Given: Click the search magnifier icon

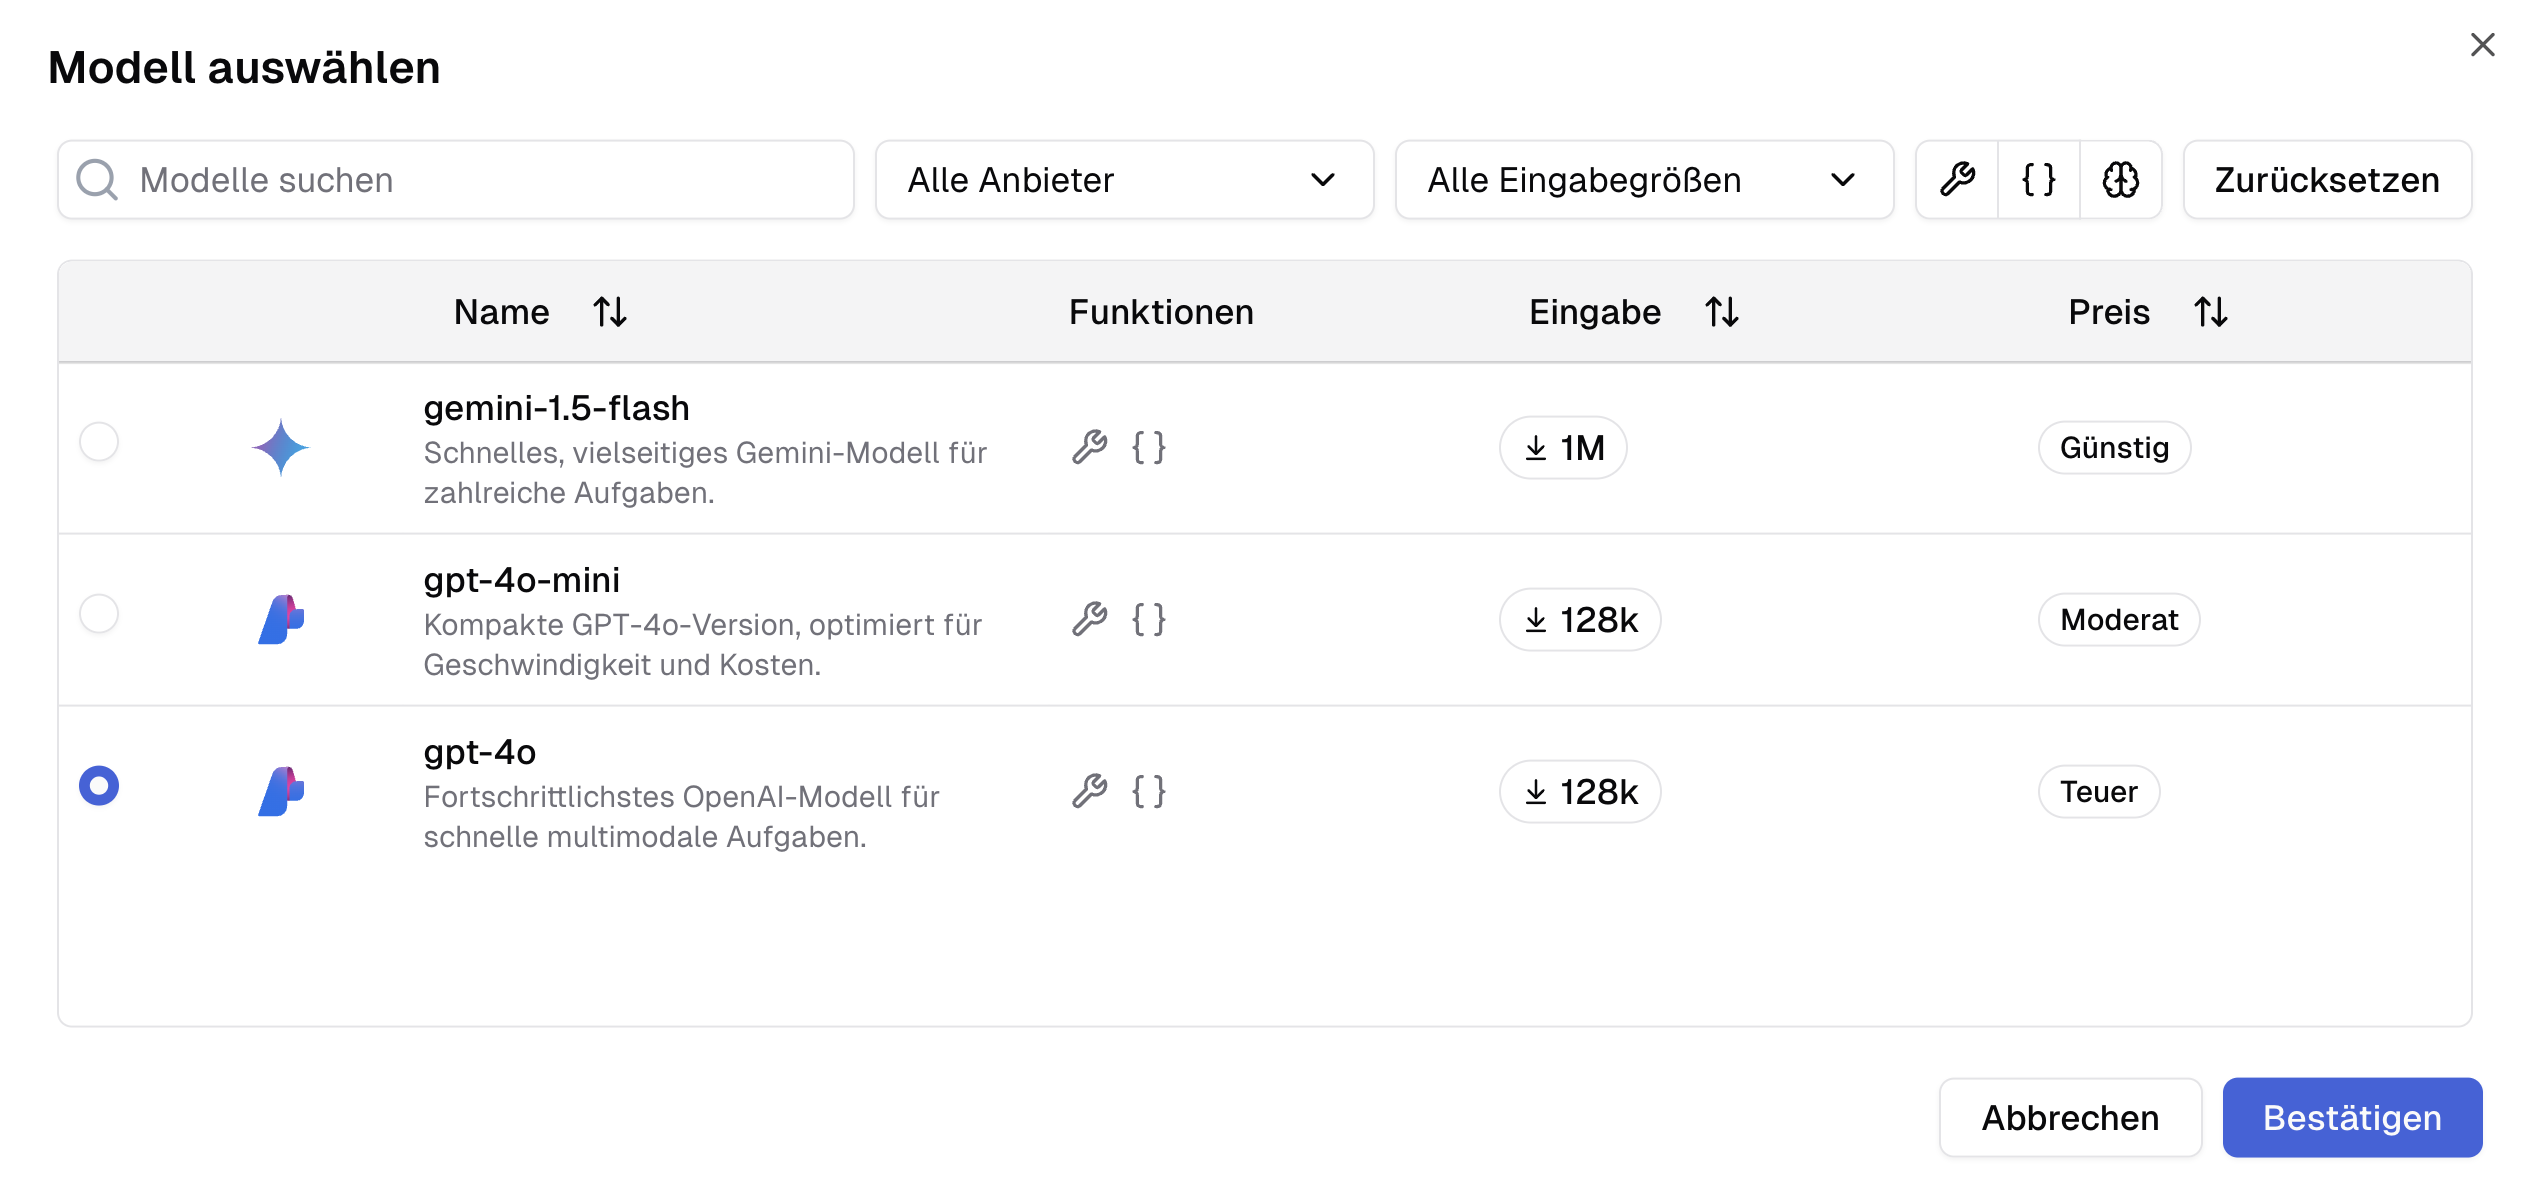Looking at the screenshot, I should point(96,180).
